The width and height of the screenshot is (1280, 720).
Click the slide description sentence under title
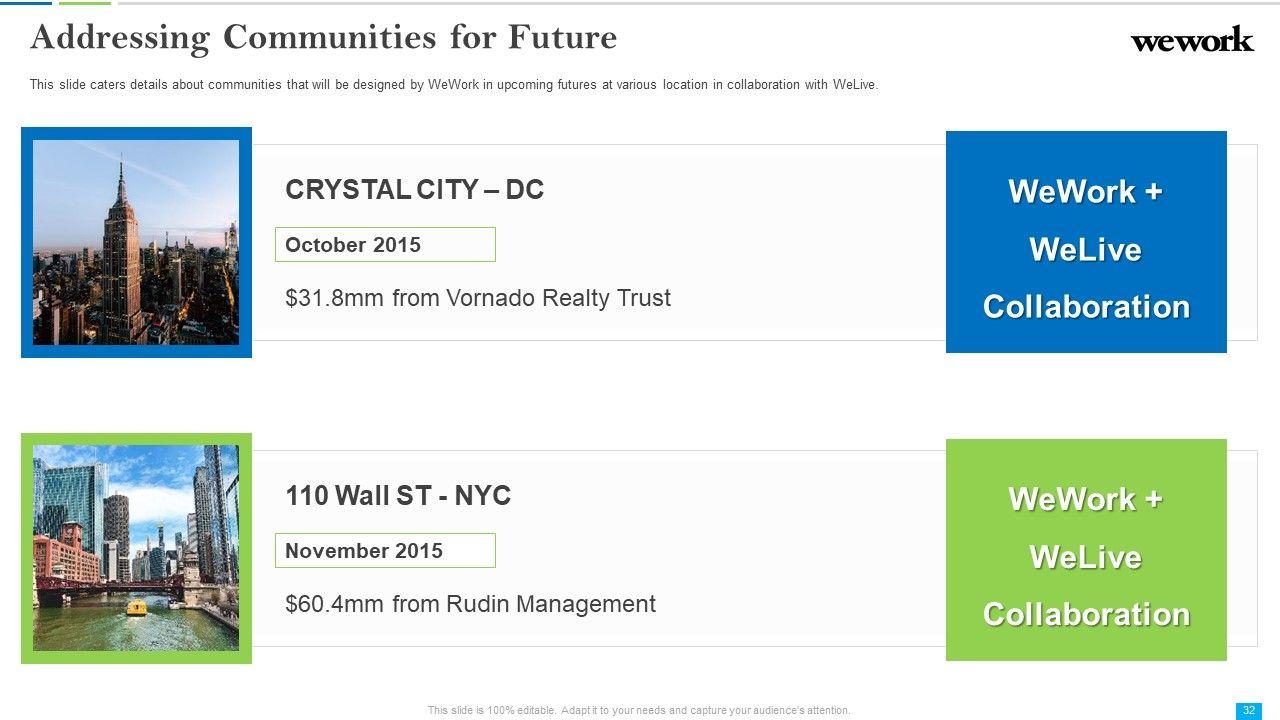pyautogui.click(x=454, y=85)
